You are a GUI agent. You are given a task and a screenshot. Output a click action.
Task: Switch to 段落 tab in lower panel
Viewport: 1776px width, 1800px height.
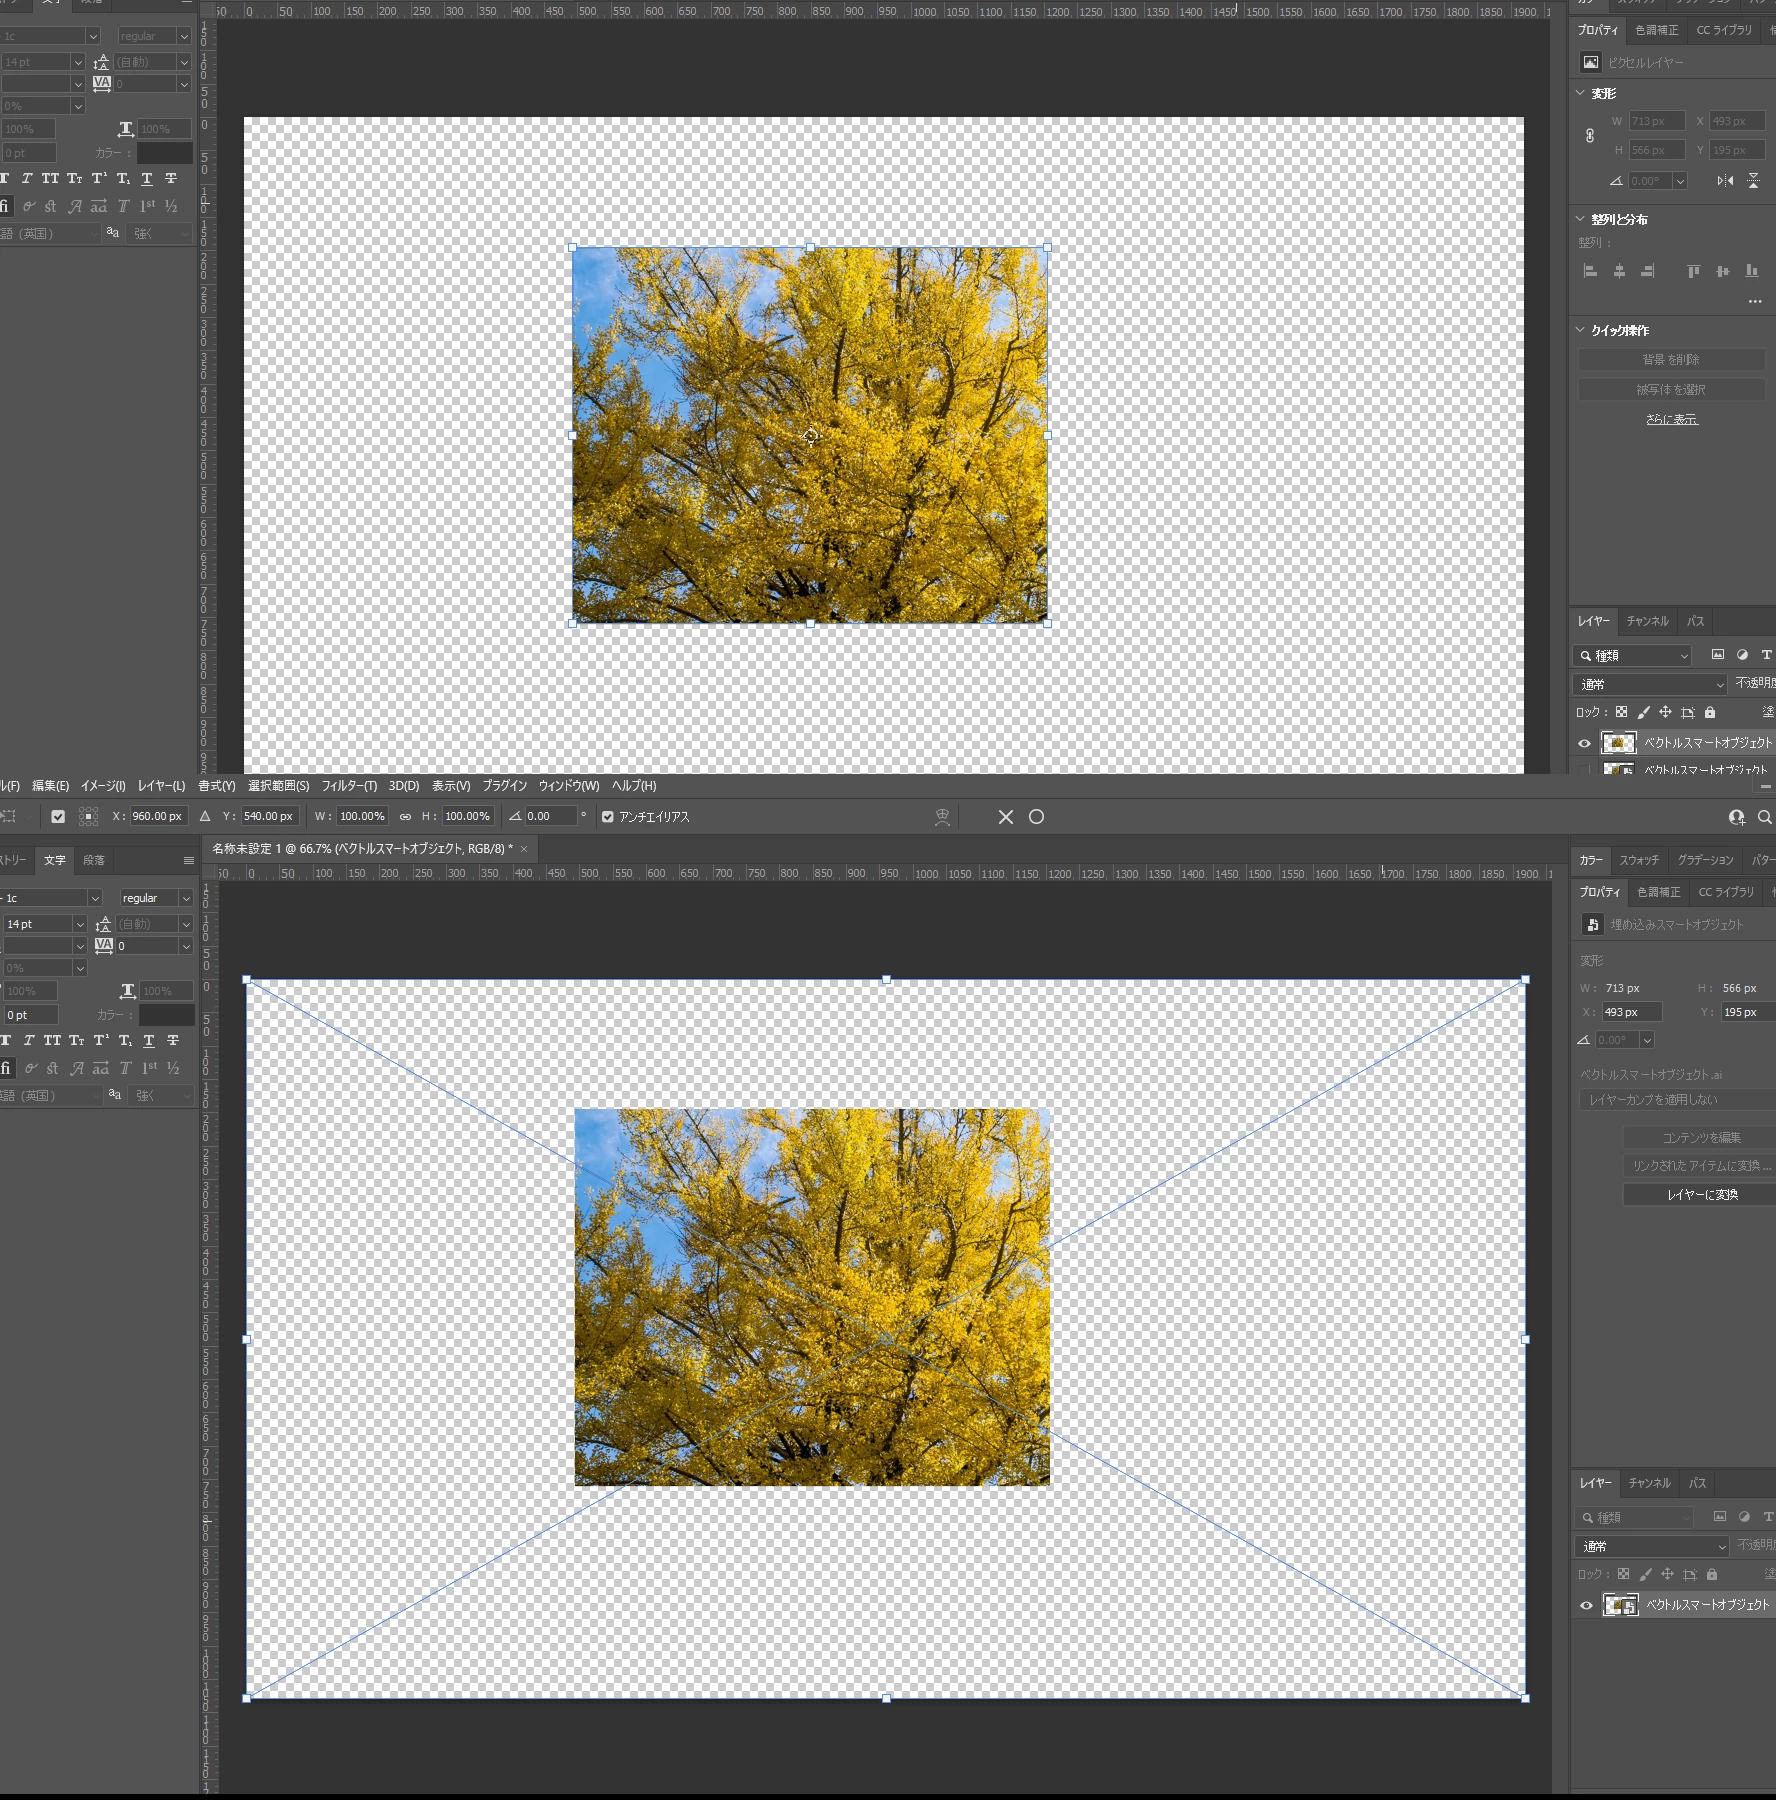tap(94, 860)
